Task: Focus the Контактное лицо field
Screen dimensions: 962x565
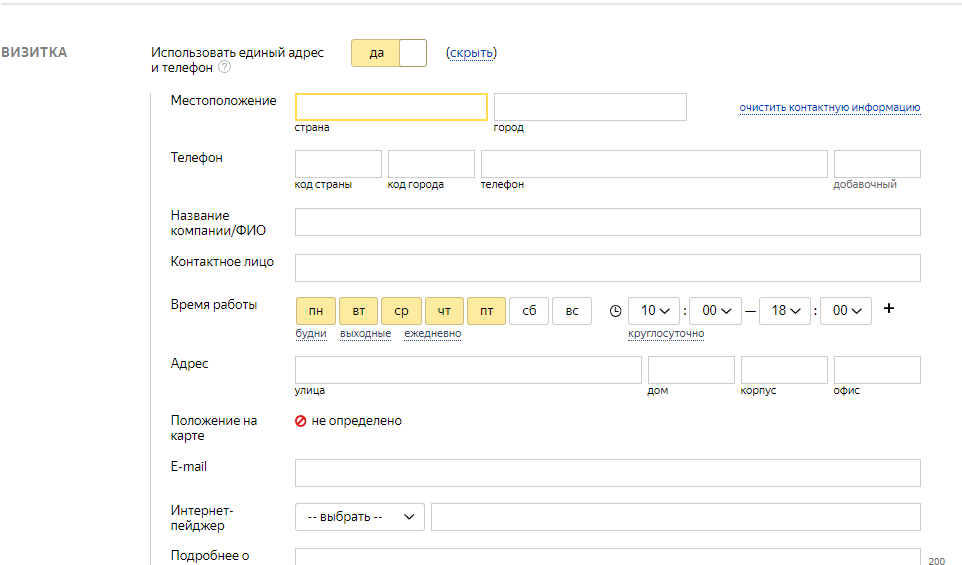Action: (608, 268)
